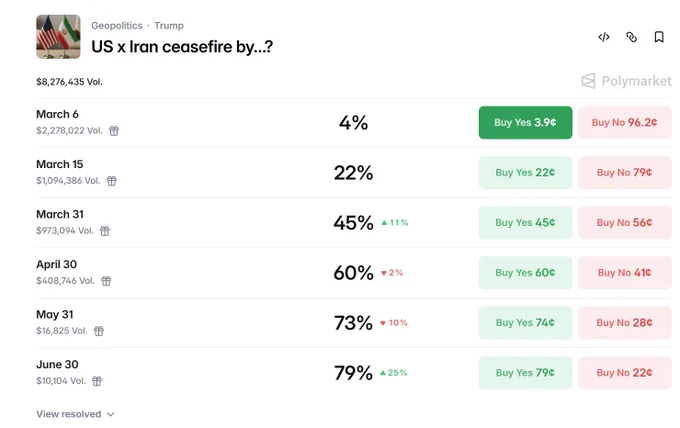The image size is (680, 428).
Task: Click the March 15 rewards gift icon
Action: pyautogui.click(x=112, y=181)
